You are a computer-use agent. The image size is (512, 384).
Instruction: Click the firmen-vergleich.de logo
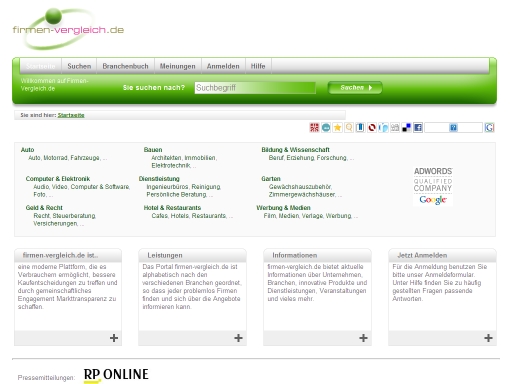tap(68, 29)
